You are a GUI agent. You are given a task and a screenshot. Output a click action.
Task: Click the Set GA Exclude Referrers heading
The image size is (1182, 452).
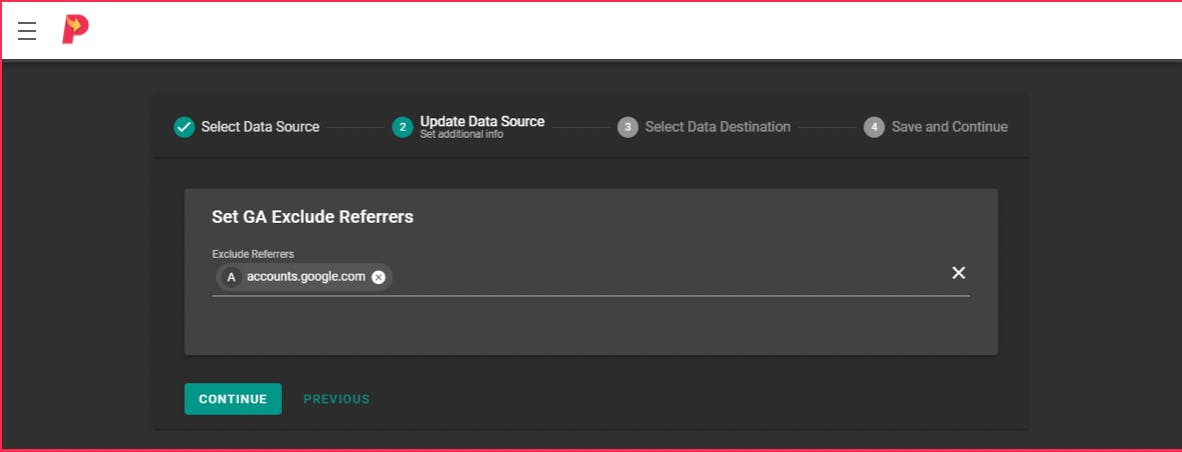(x=313, y=217)
